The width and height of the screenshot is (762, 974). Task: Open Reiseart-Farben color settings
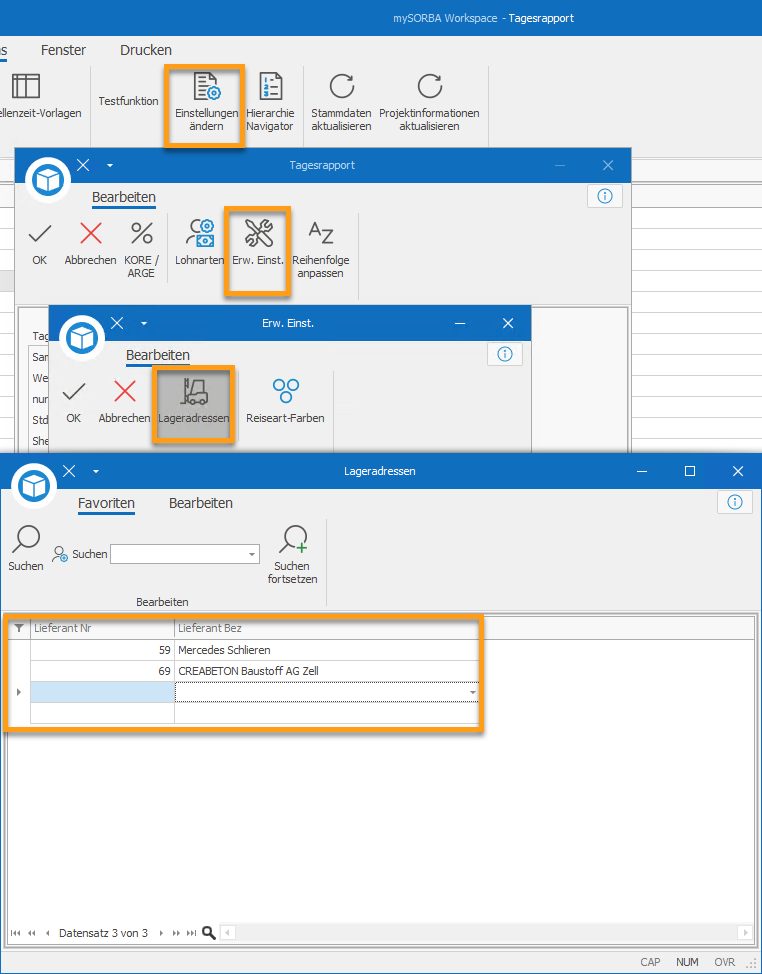pos(286,402)
